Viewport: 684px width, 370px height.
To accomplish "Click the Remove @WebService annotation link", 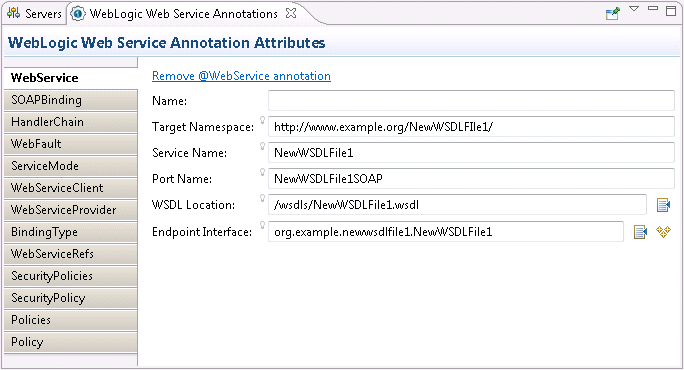I will (241, 76).
